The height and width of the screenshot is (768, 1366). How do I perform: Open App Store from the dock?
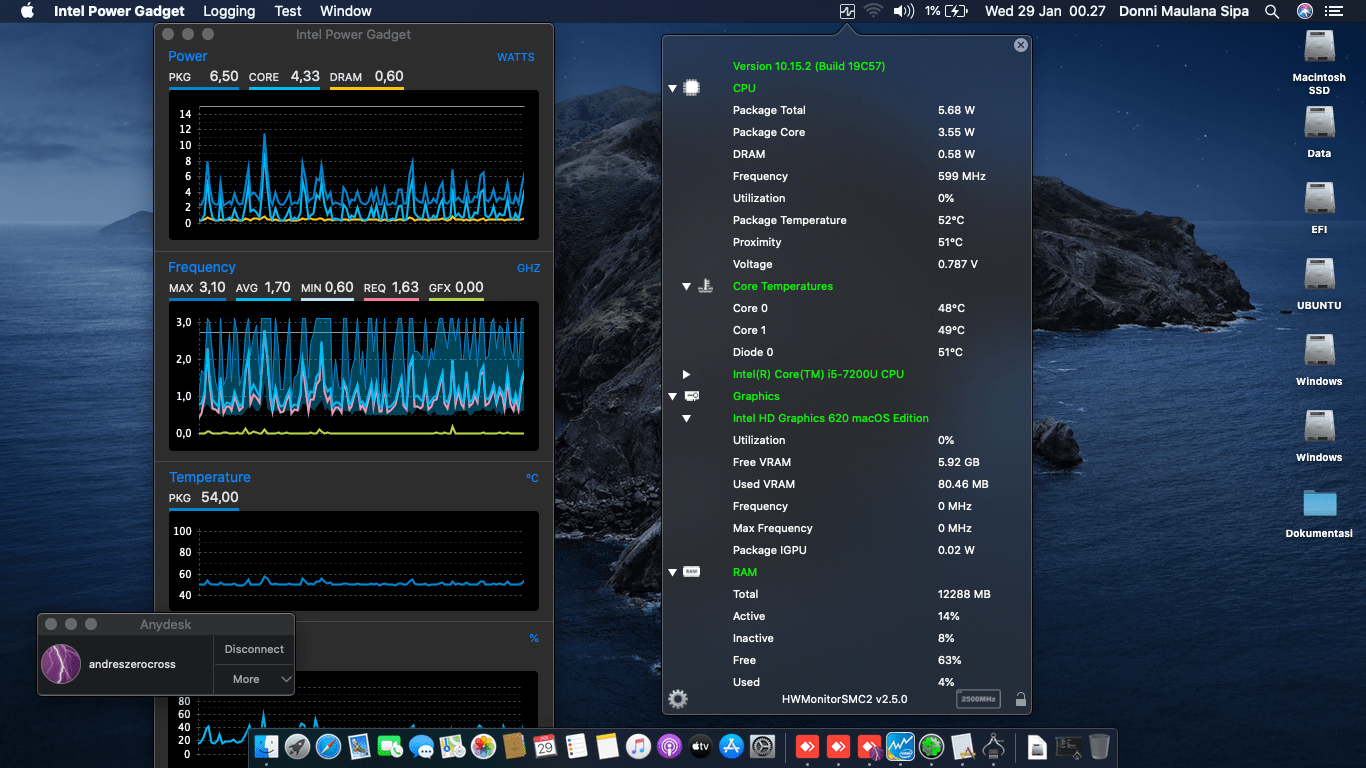click(x=731, y=746)
